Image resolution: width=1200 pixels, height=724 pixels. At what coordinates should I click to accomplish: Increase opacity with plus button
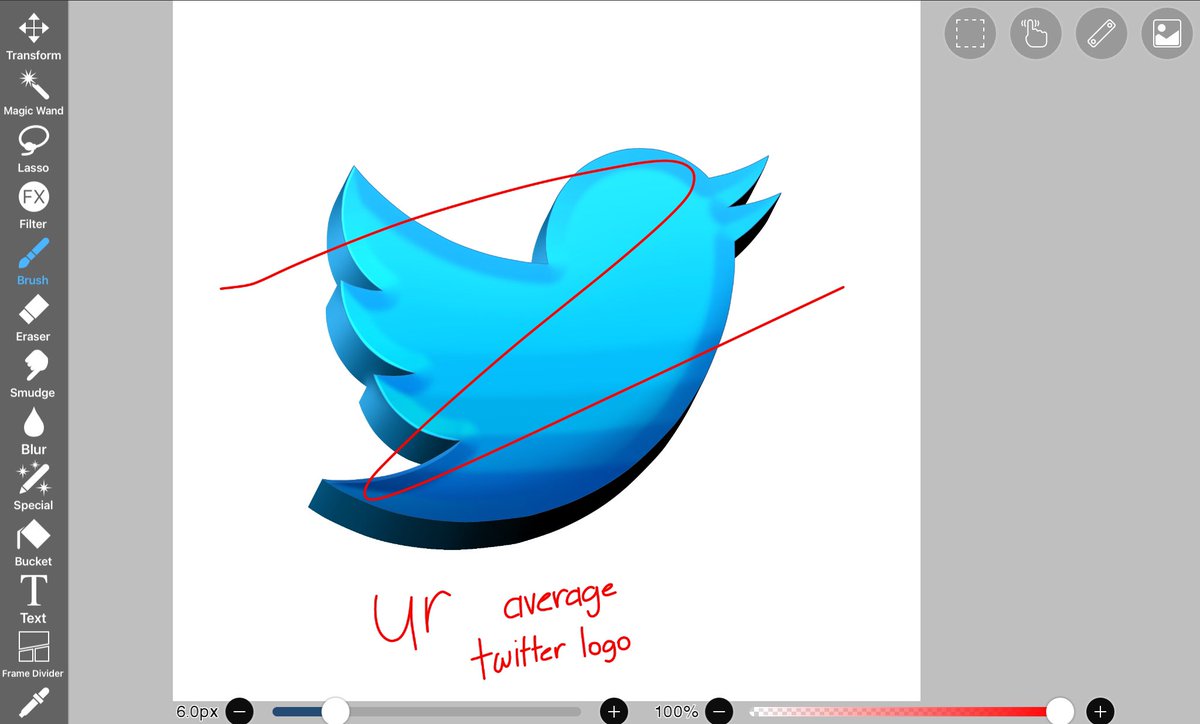[1100, 711]
